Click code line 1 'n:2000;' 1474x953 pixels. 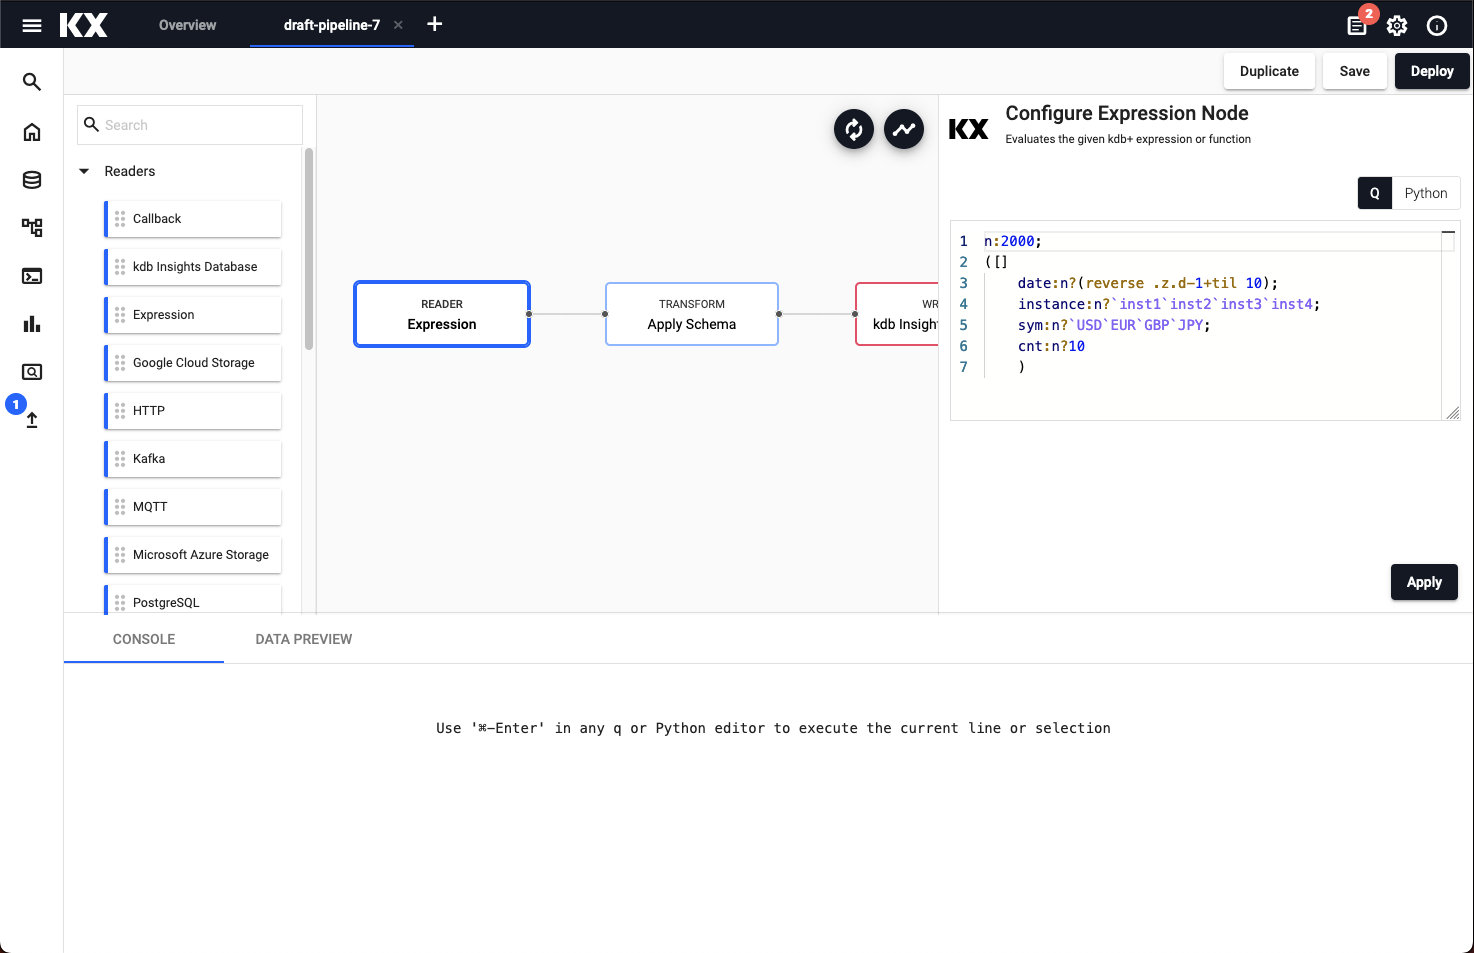tap(1013, 241)
